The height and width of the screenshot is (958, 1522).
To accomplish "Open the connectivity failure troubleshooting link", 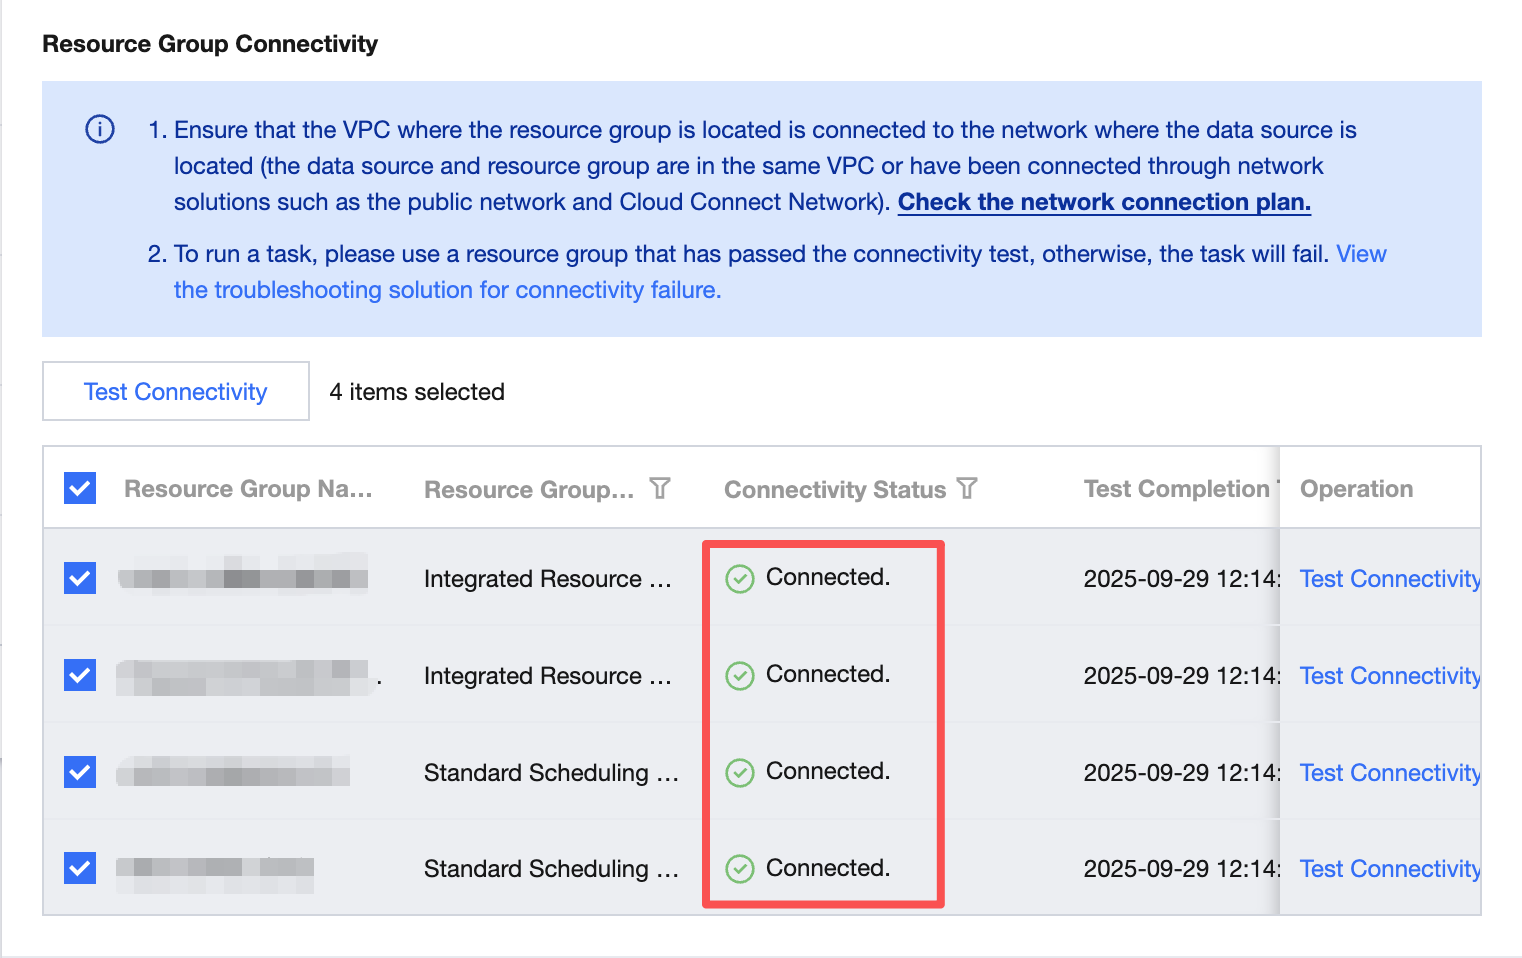I will tap(447, 290).
